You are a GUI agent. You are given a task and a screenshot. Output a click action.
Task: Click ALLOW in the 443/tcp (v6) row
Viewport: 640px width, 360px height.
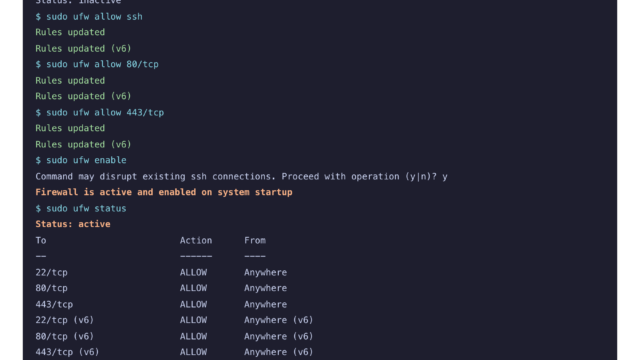tap(193, 352)
